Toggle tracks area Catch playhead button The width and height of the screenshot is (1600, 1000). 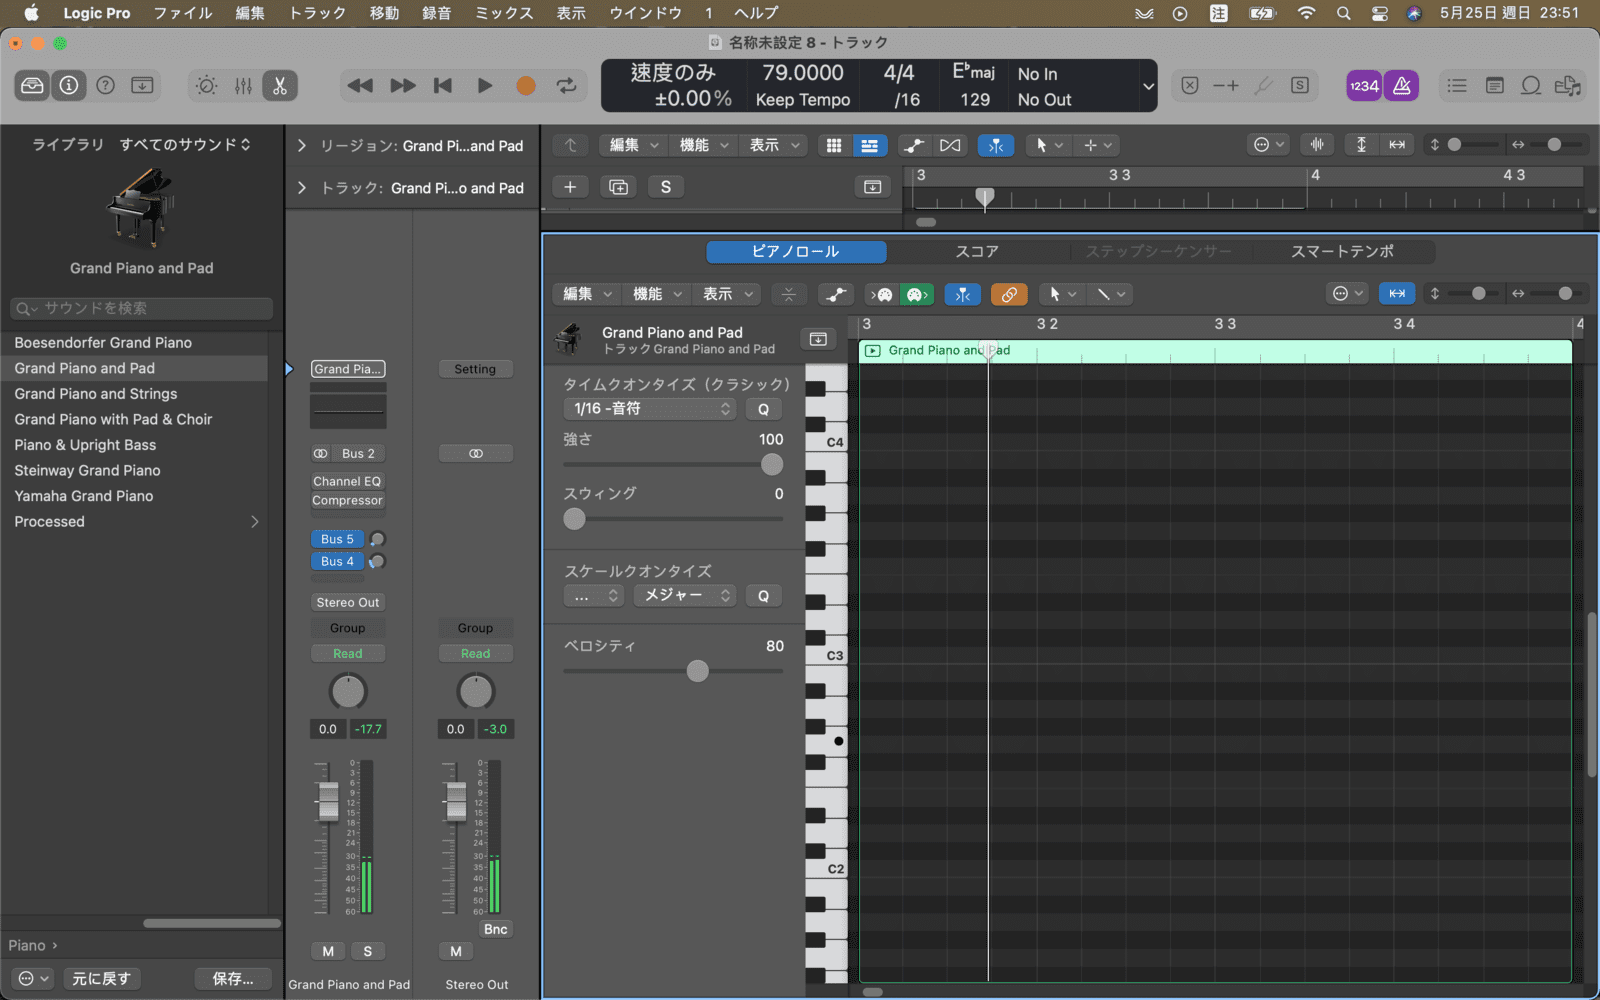[x=996, y=146]
